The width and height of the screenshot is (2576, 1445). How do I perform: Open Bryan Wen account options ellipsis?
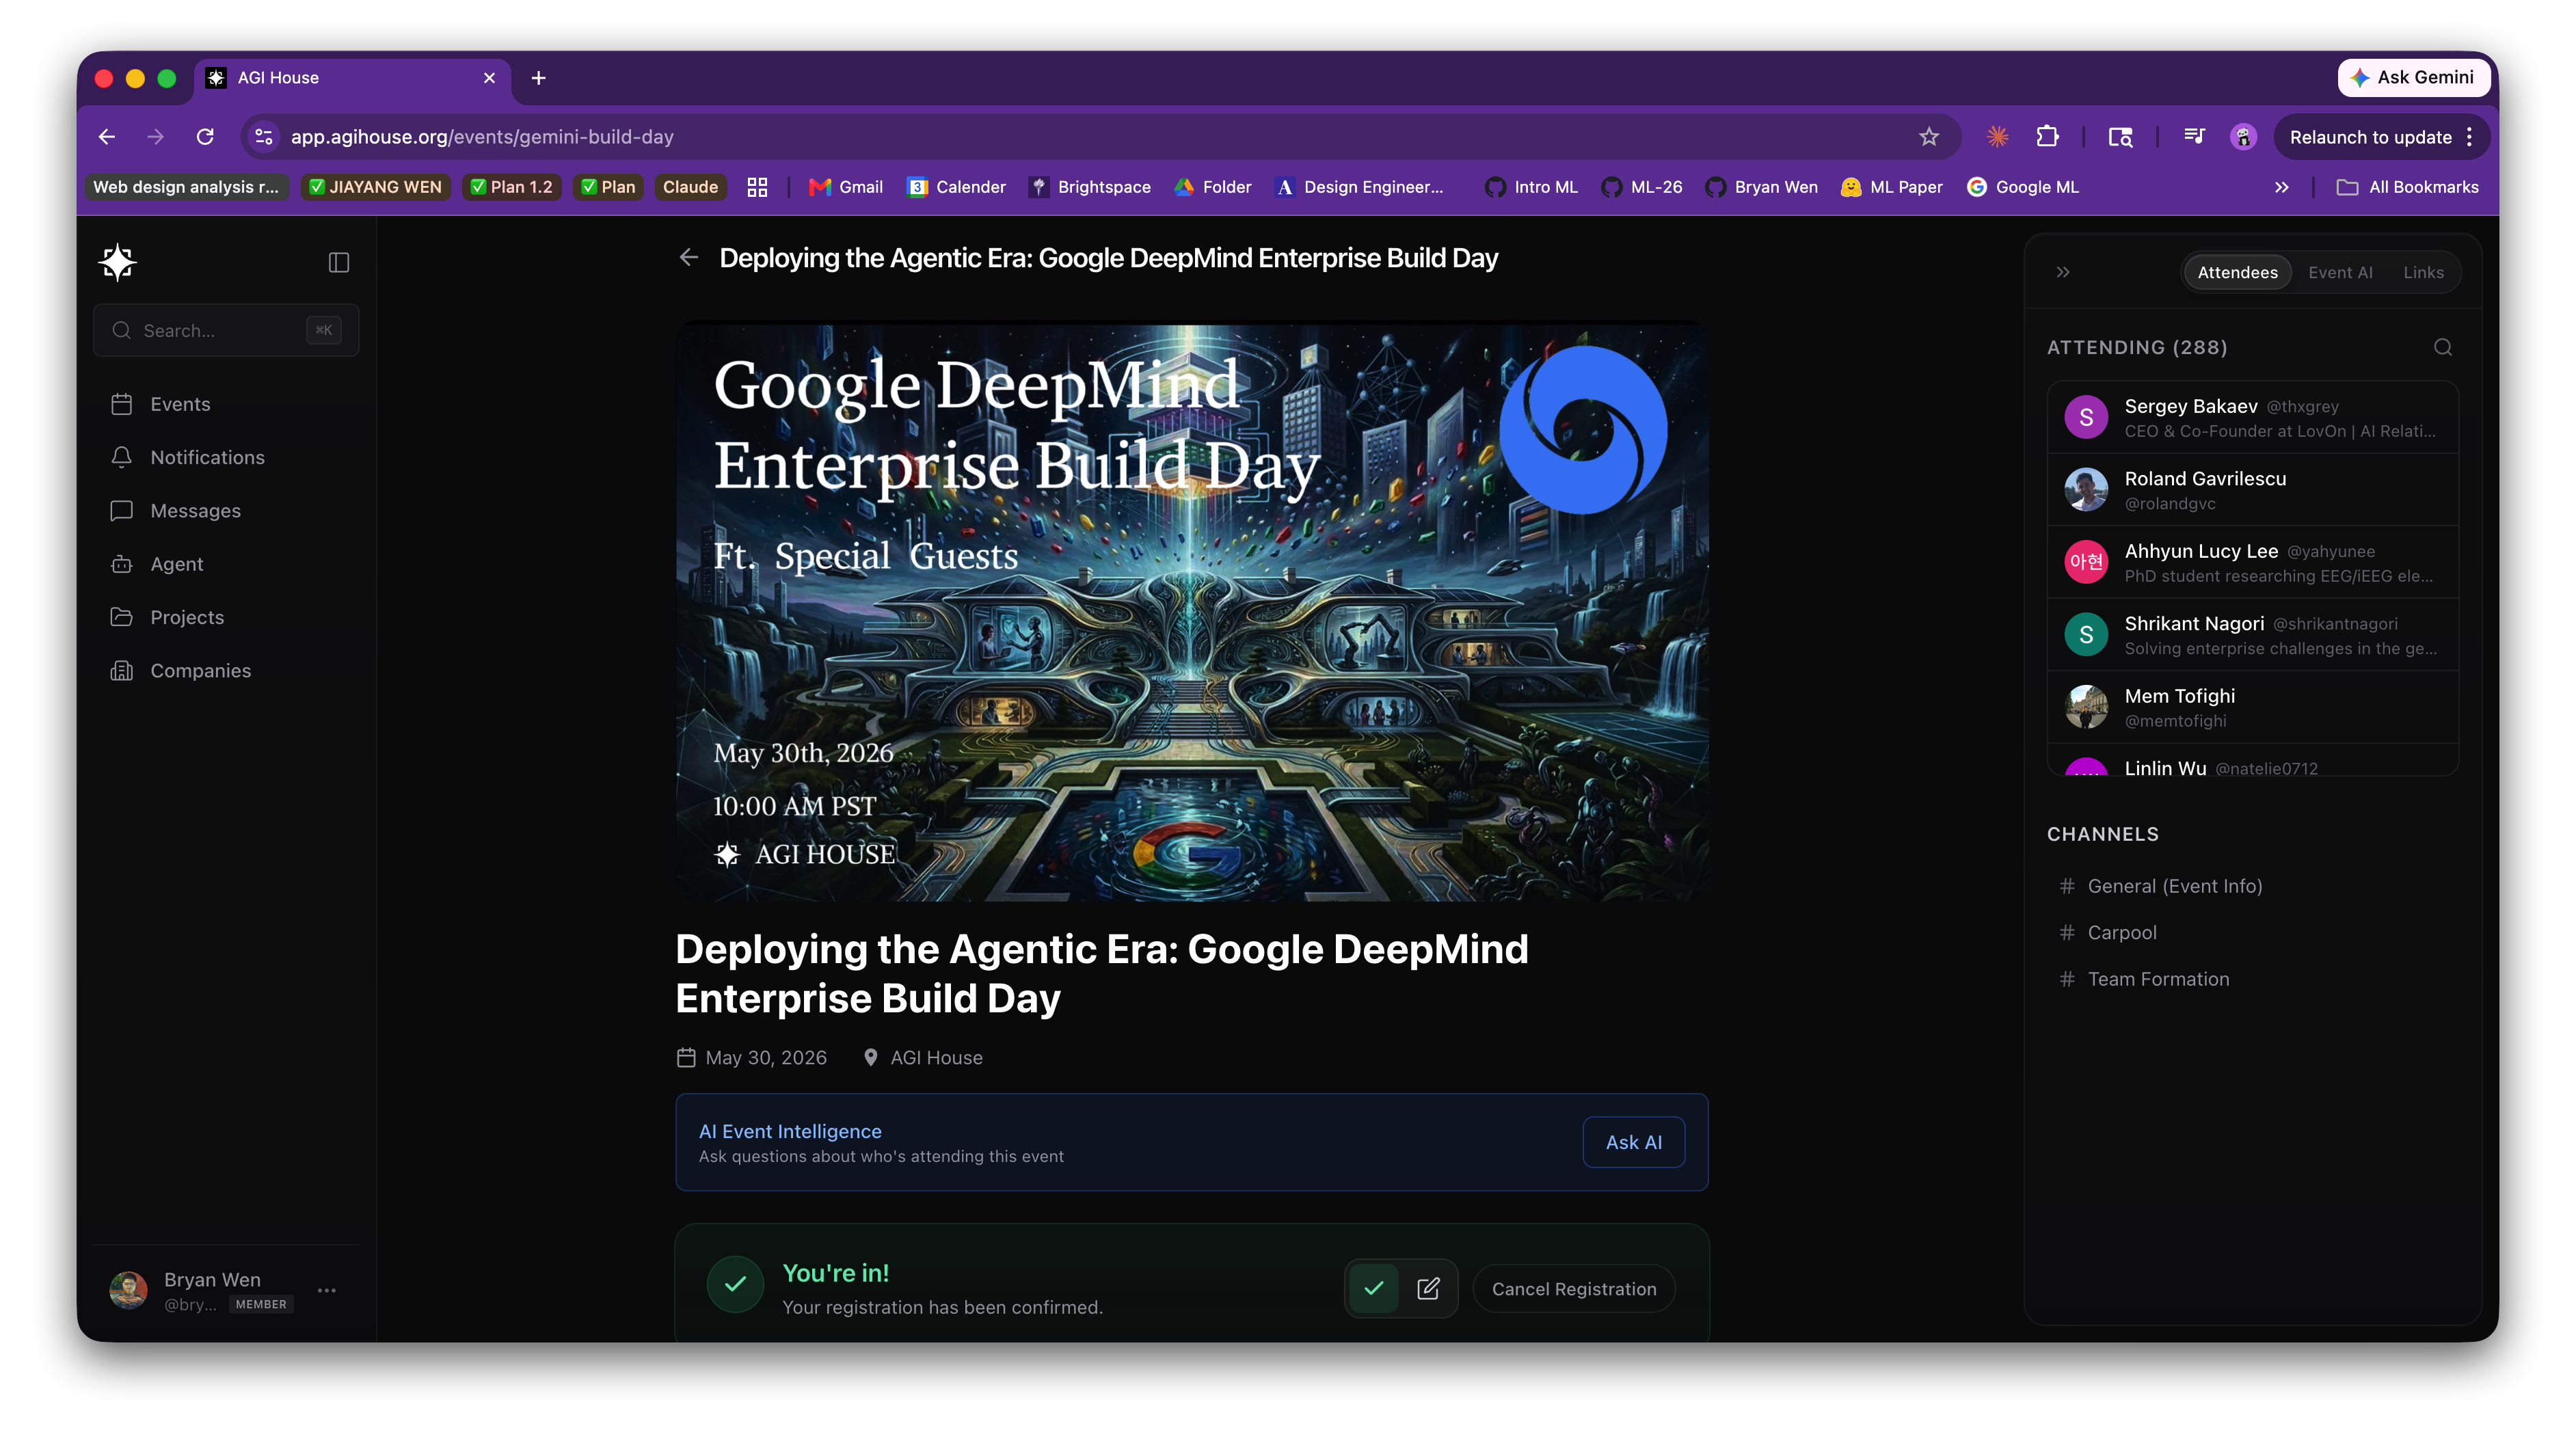(327, 1290)
